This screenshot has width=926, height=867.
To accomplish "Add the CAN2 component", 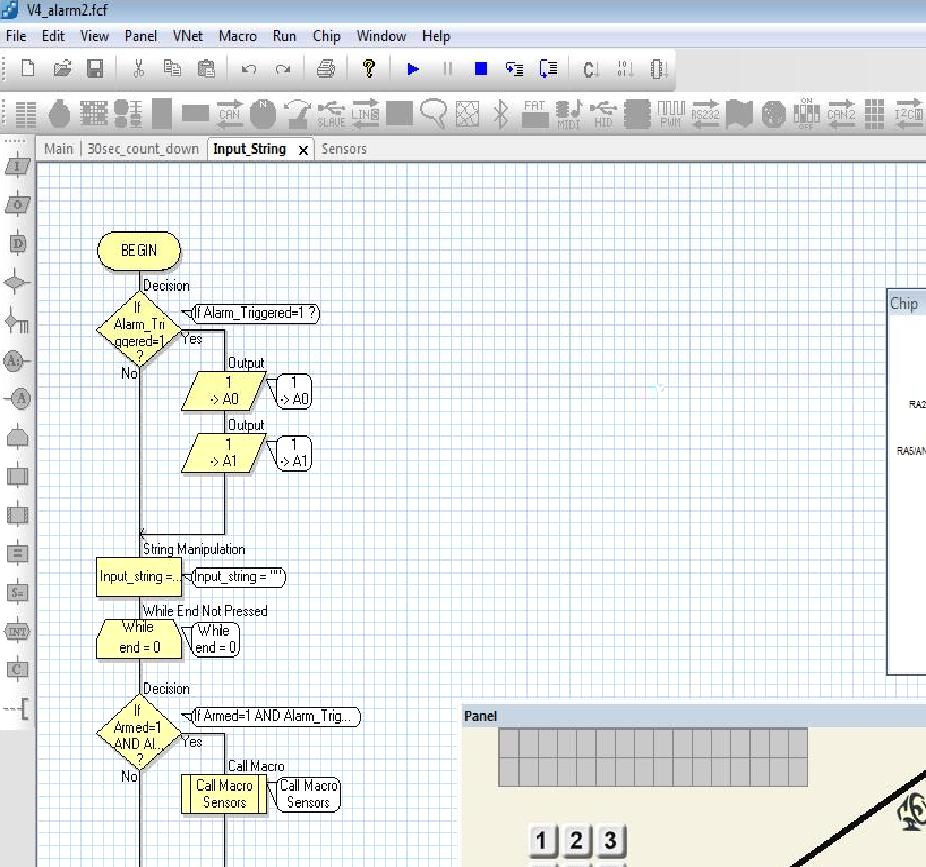I will (841, 113).
